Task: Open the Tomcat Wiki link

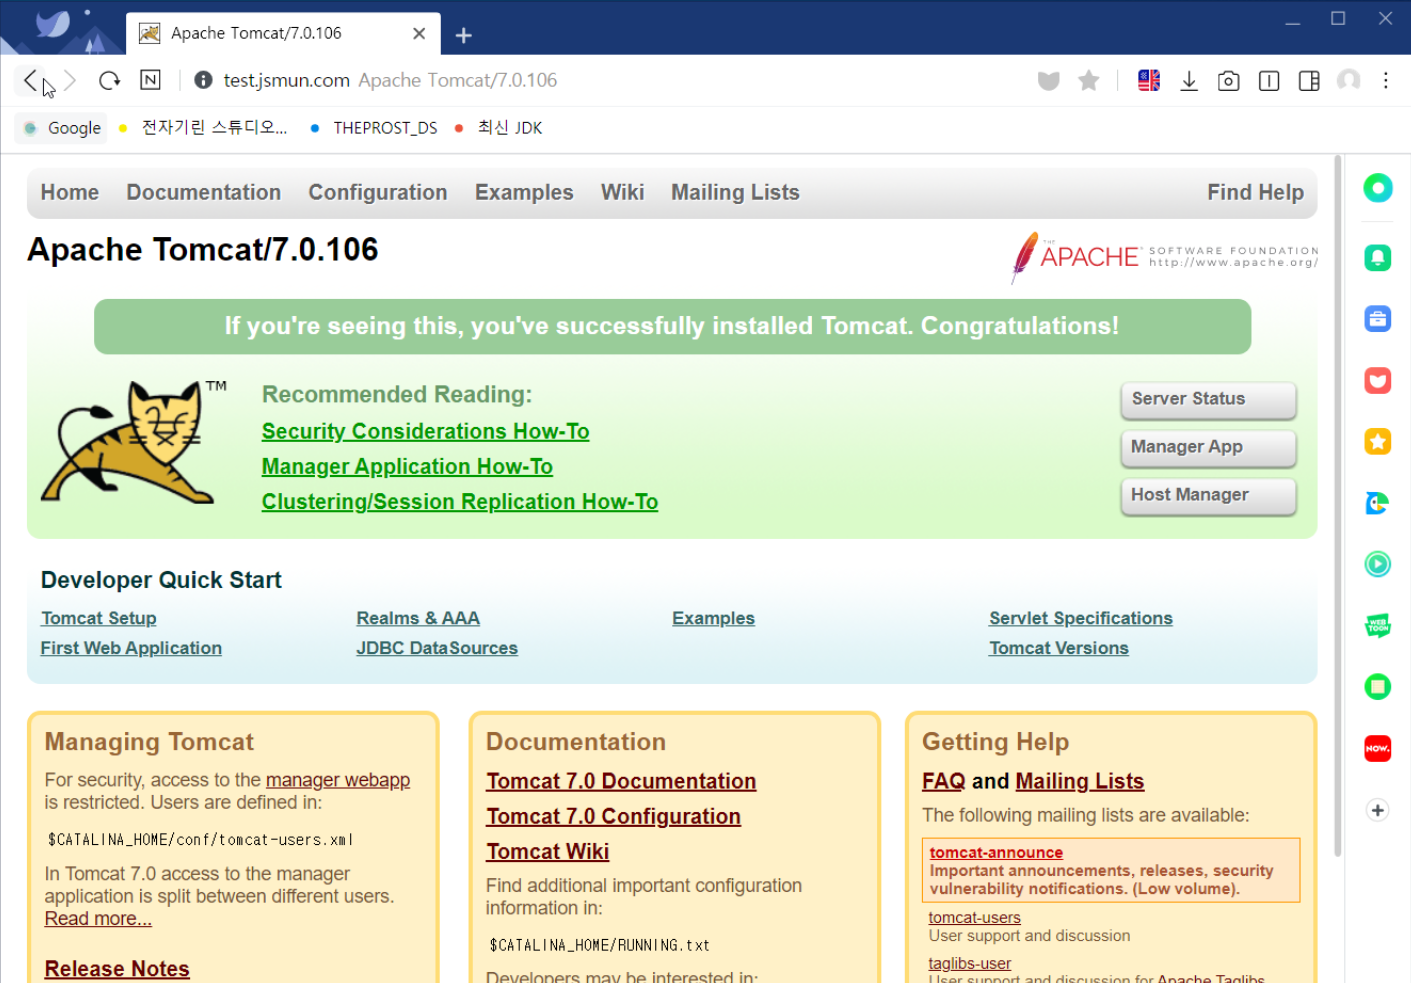Action: coord(548,851)
